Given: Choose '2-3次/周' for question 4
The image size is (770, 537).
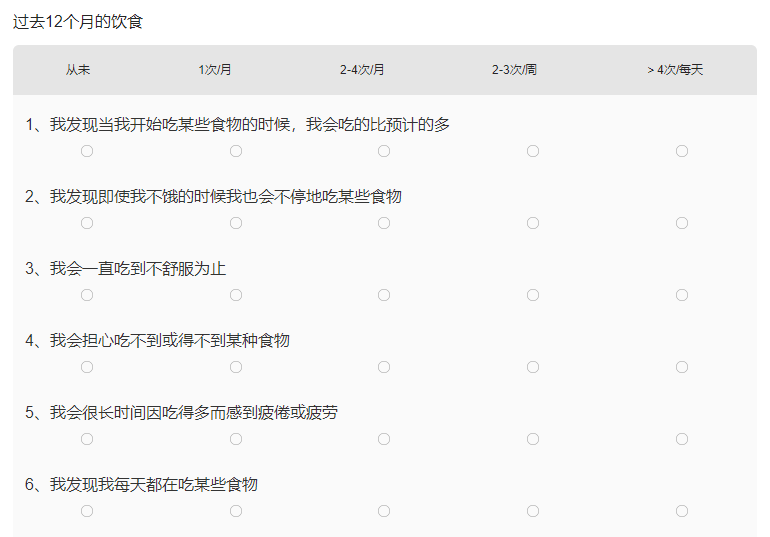Looking at the screenshot, I should pos(533,367).
